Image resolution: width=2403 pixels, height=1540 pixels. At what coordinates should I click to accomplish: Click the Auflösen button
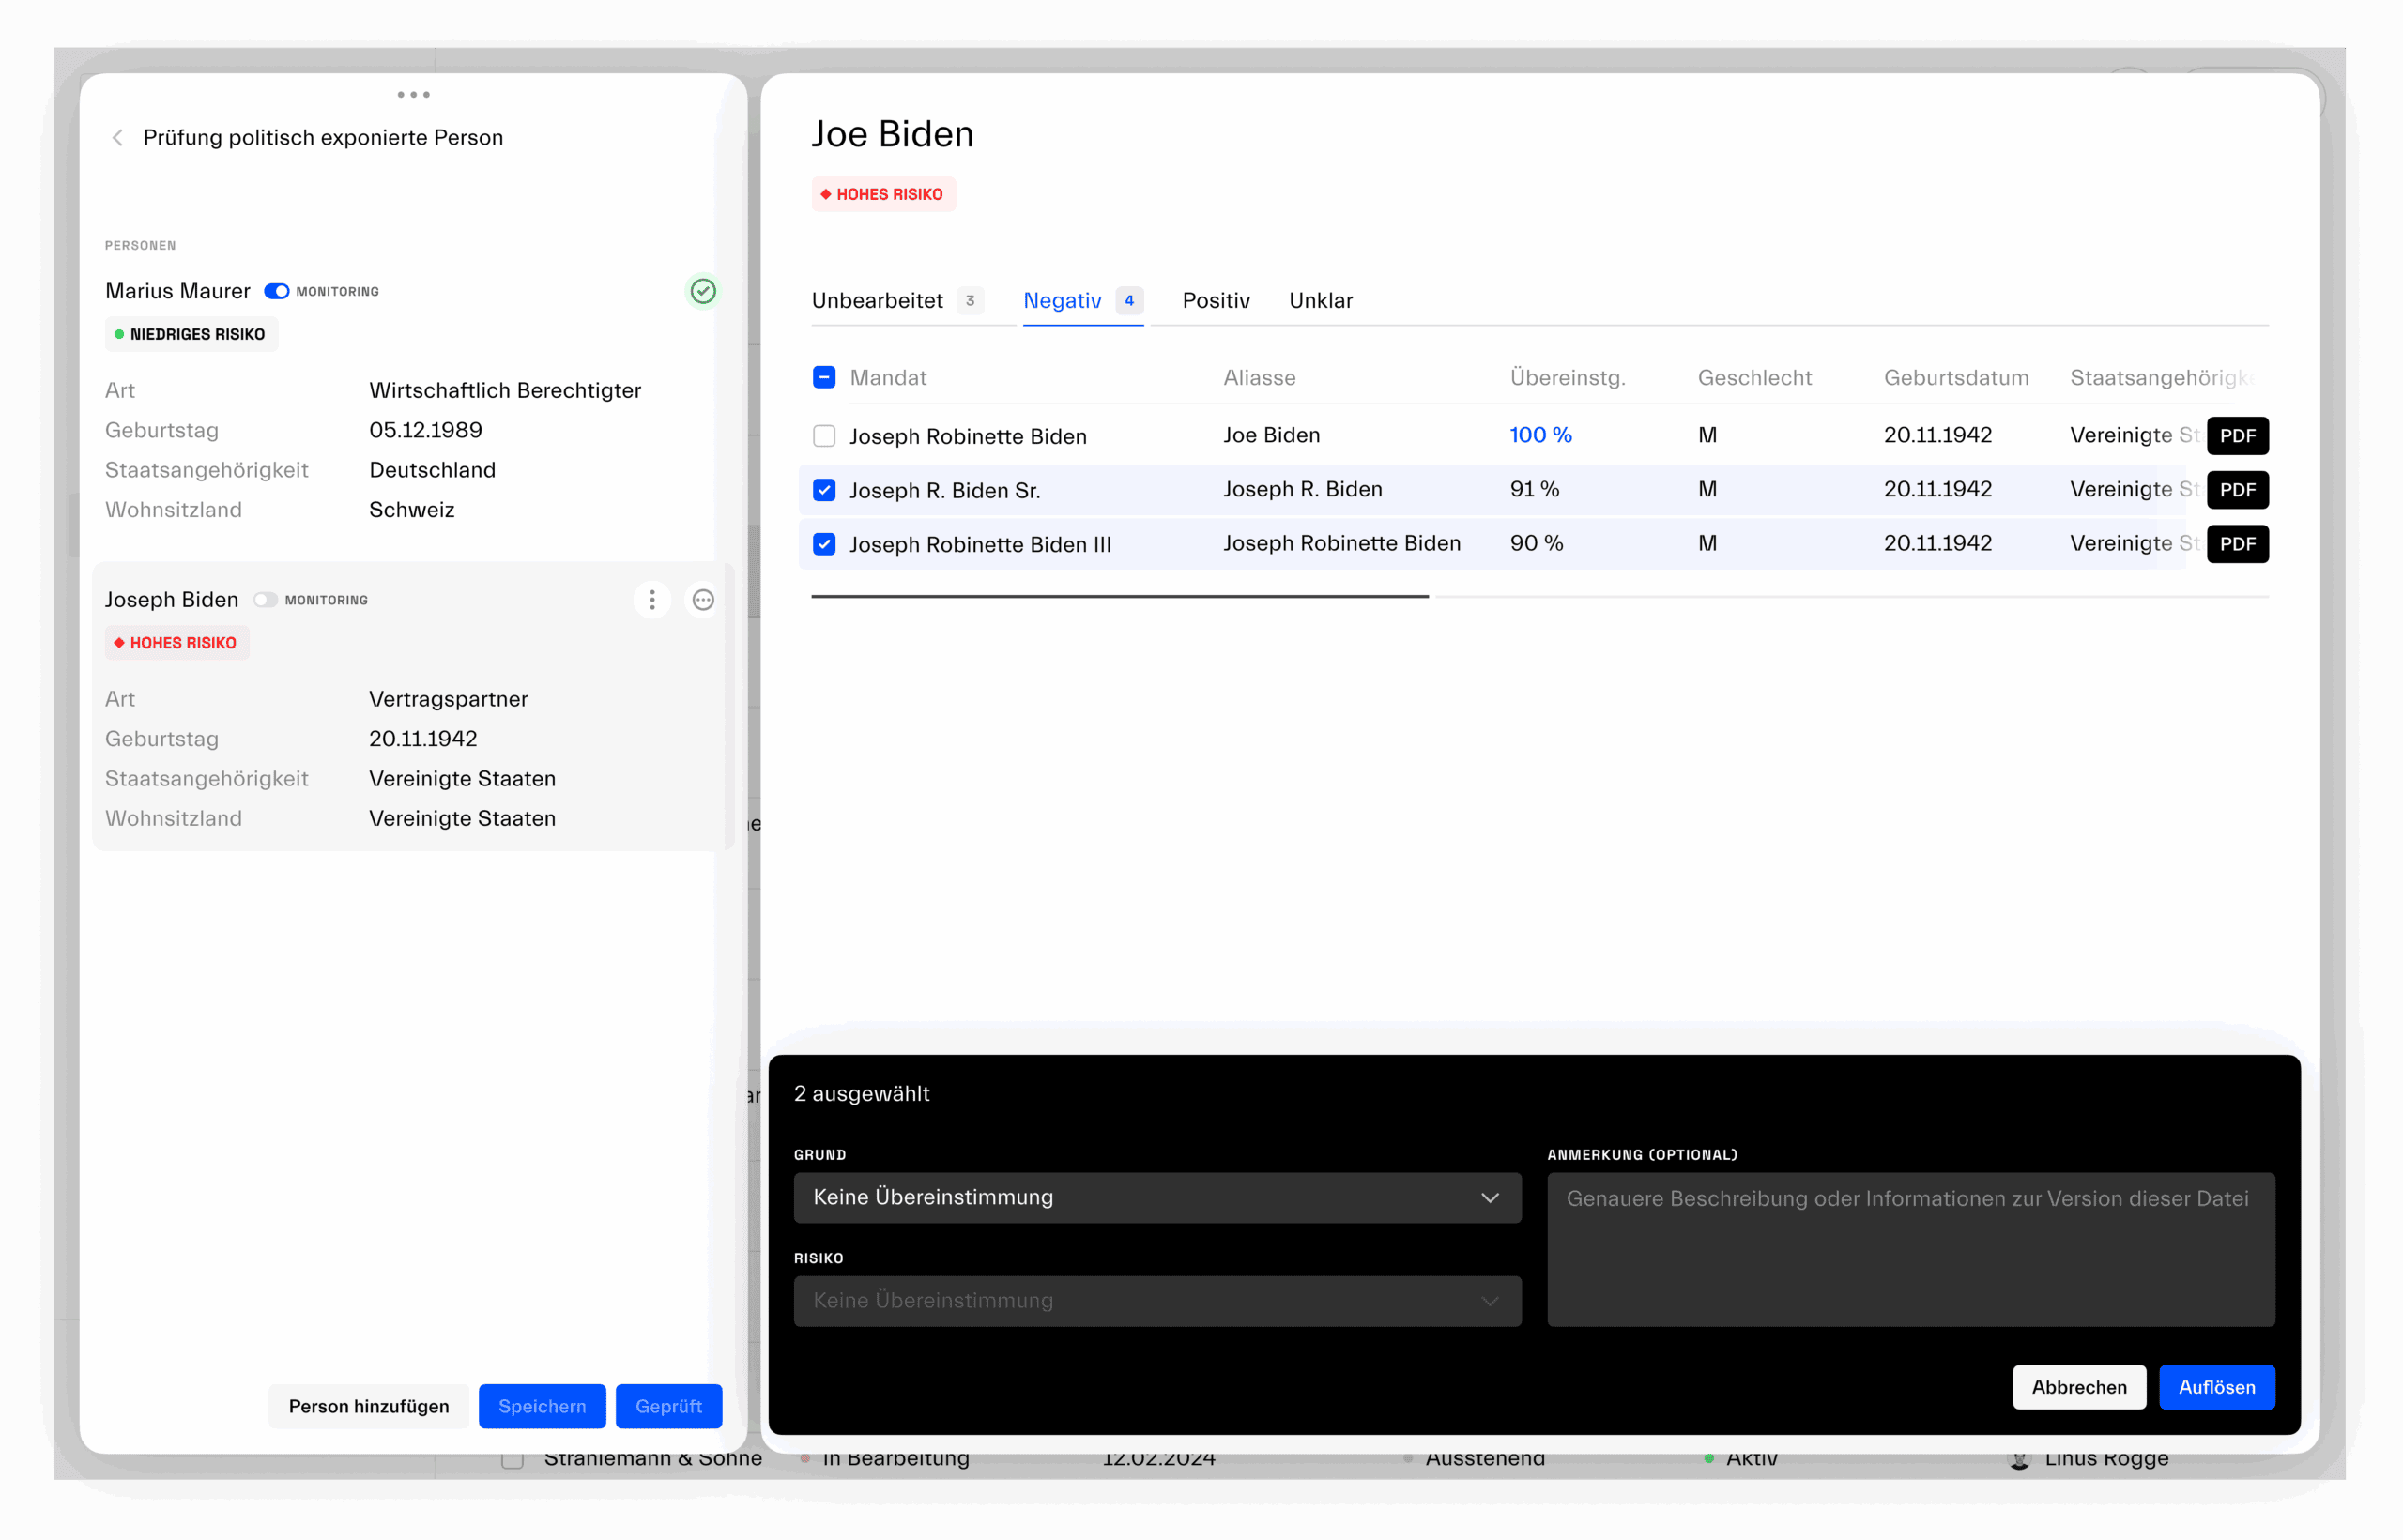[2215, 1387]
